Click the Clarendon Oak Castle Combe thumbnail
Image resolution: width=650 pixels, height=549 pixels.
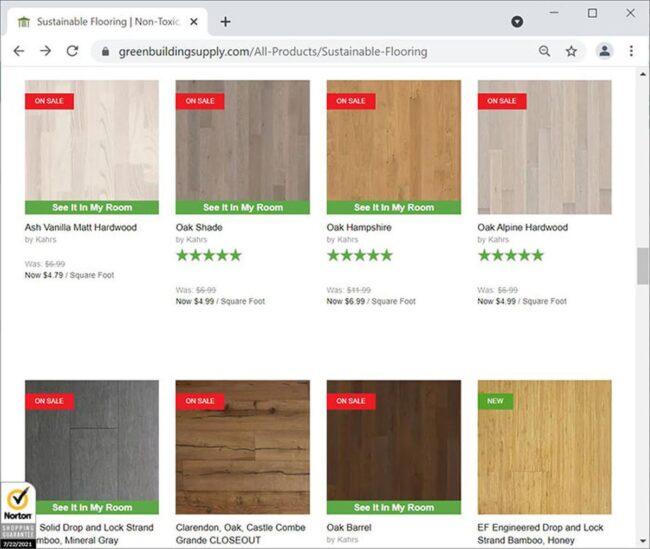(x=243, y=447)
